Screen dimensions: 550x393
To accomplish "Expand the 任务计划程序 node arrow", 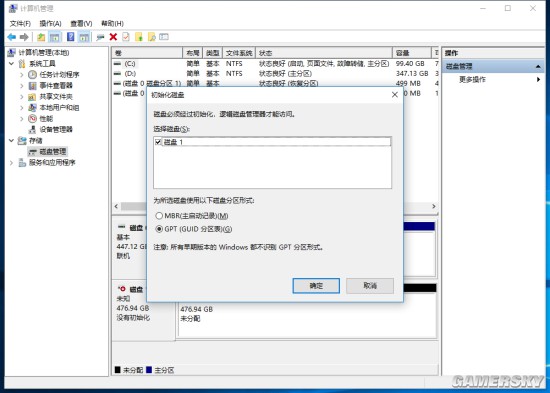I will click(22, 74).
